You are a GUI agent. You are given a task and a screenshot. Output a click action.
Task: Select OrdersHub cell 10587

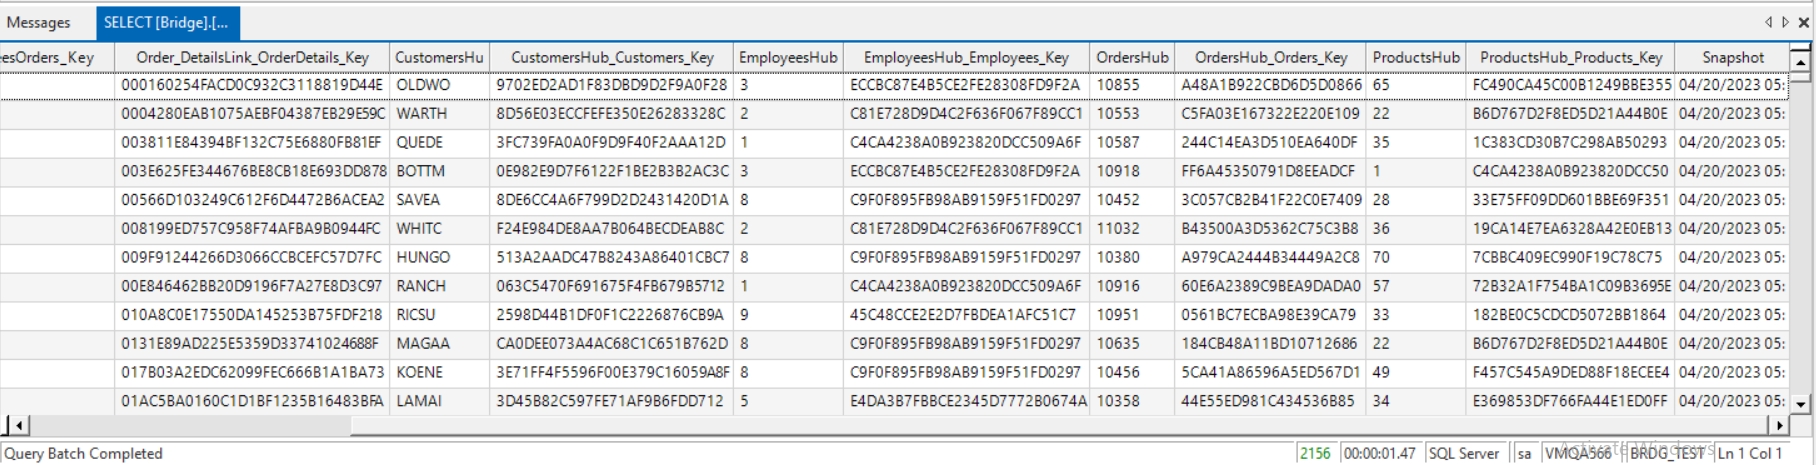pyautogui.click(x=1132, y=142)
